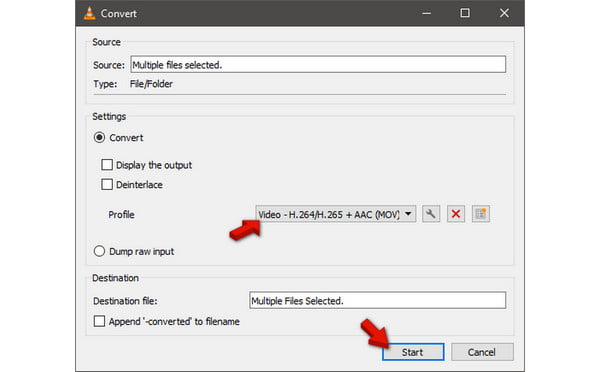Minimize the Convert window
Image resolution: width=600 pixels, height=372 pixels.
tap(427, 13)
